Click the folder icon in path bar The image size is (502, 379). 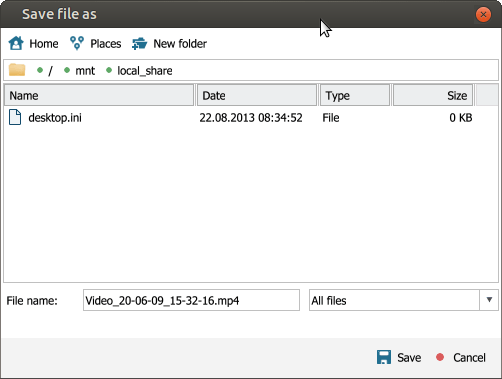17,70
